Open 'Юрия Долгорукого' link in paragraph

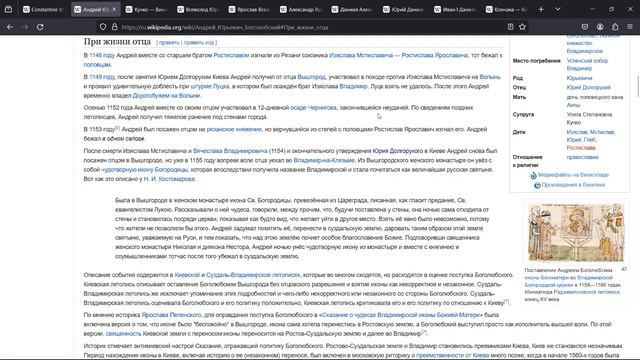pyautogui.click(x=398, y=151)
